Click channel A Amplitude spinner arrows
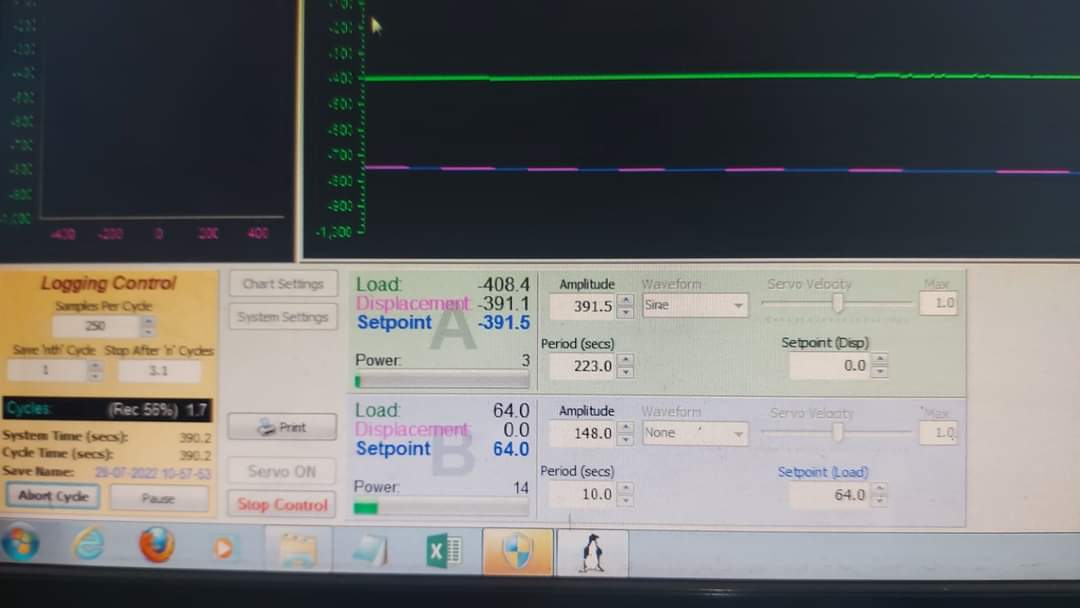Screen dimensions: 1080x608 [x=626, y=307]
